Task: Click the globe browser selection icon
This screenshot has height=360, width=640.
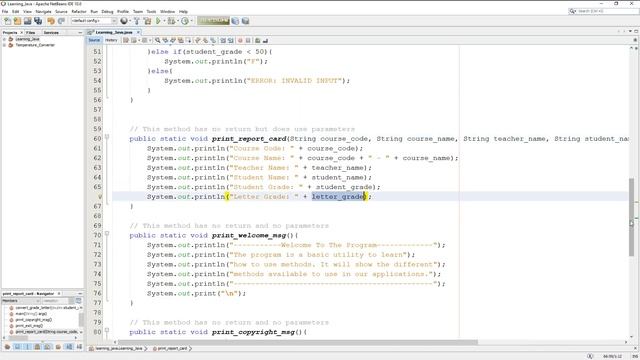Action: (x=123, y=21)
